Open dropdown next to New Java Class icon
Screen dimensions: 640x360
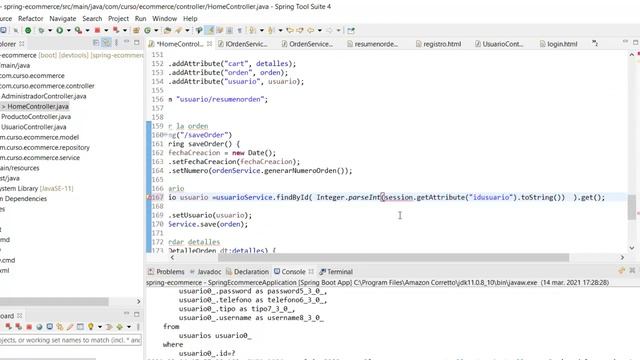(x=156, y=30)
